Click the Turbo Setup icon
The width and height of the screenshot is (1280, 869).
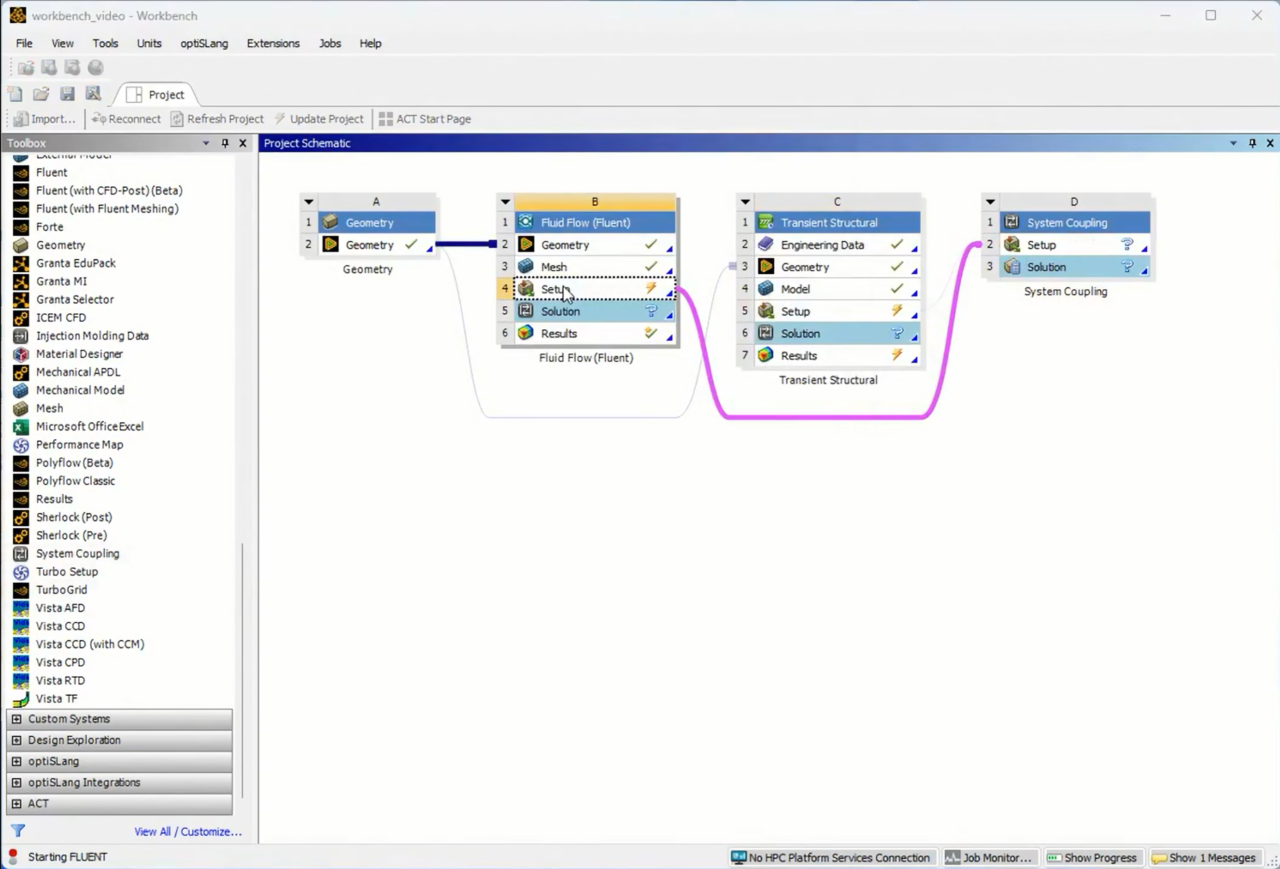coord(21,572)
